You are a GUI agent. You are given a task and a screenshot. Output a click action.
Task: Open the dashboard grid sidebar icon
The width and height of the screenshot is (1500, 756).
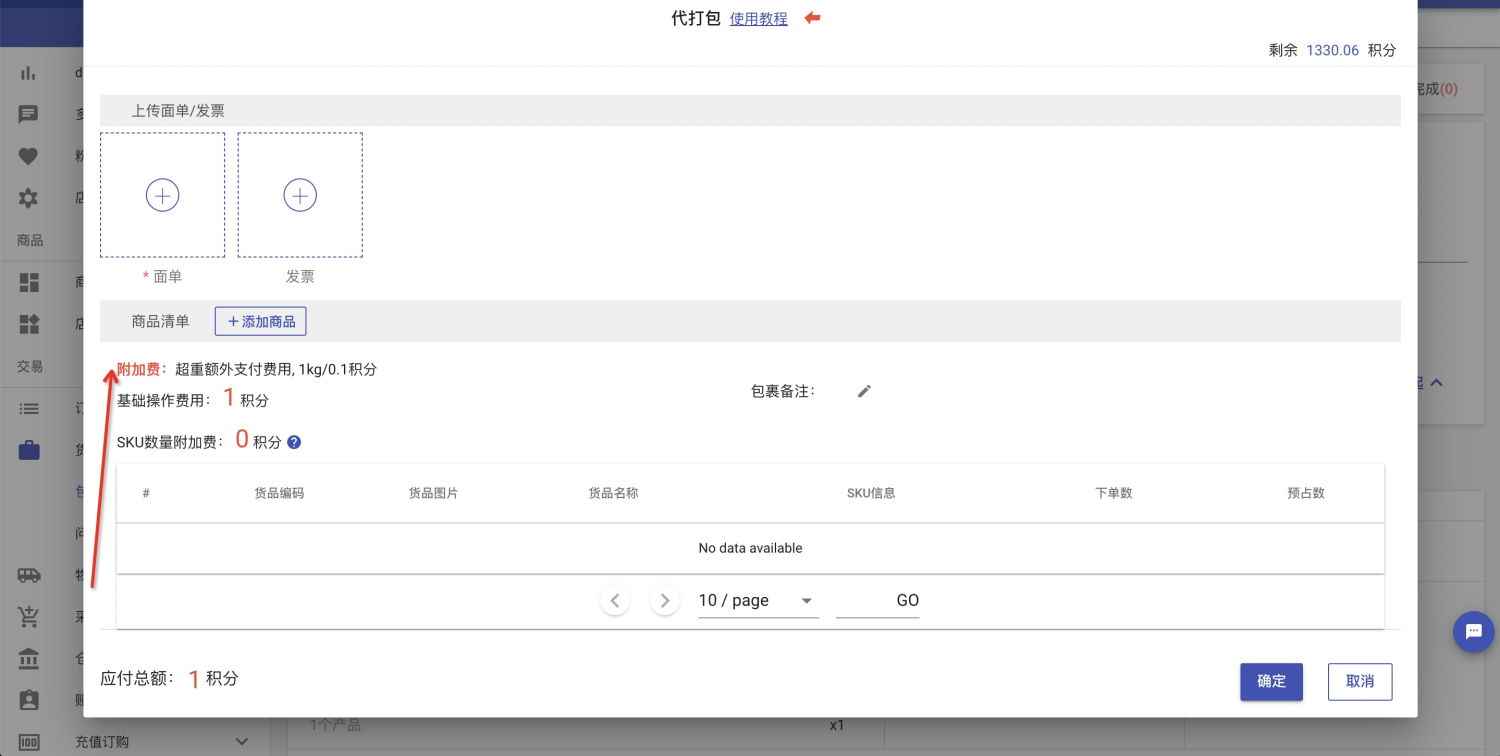point(29,282)
